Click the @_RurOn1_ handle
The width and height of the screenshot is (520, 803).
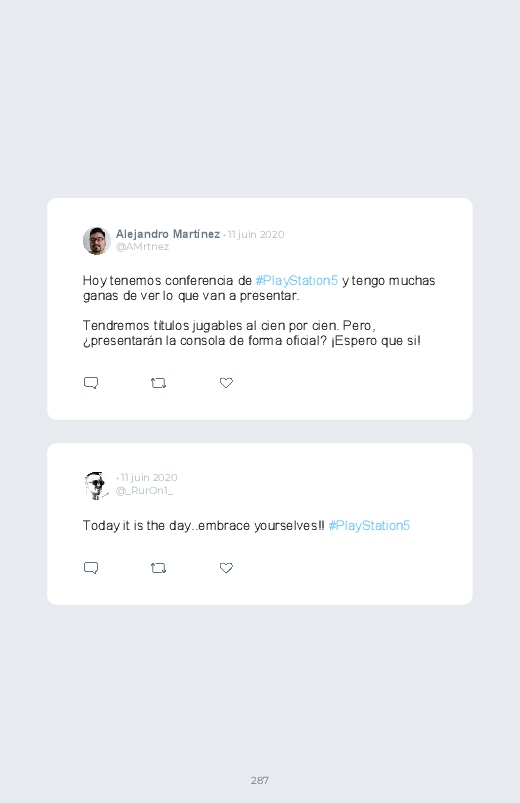tap(144, 491)
